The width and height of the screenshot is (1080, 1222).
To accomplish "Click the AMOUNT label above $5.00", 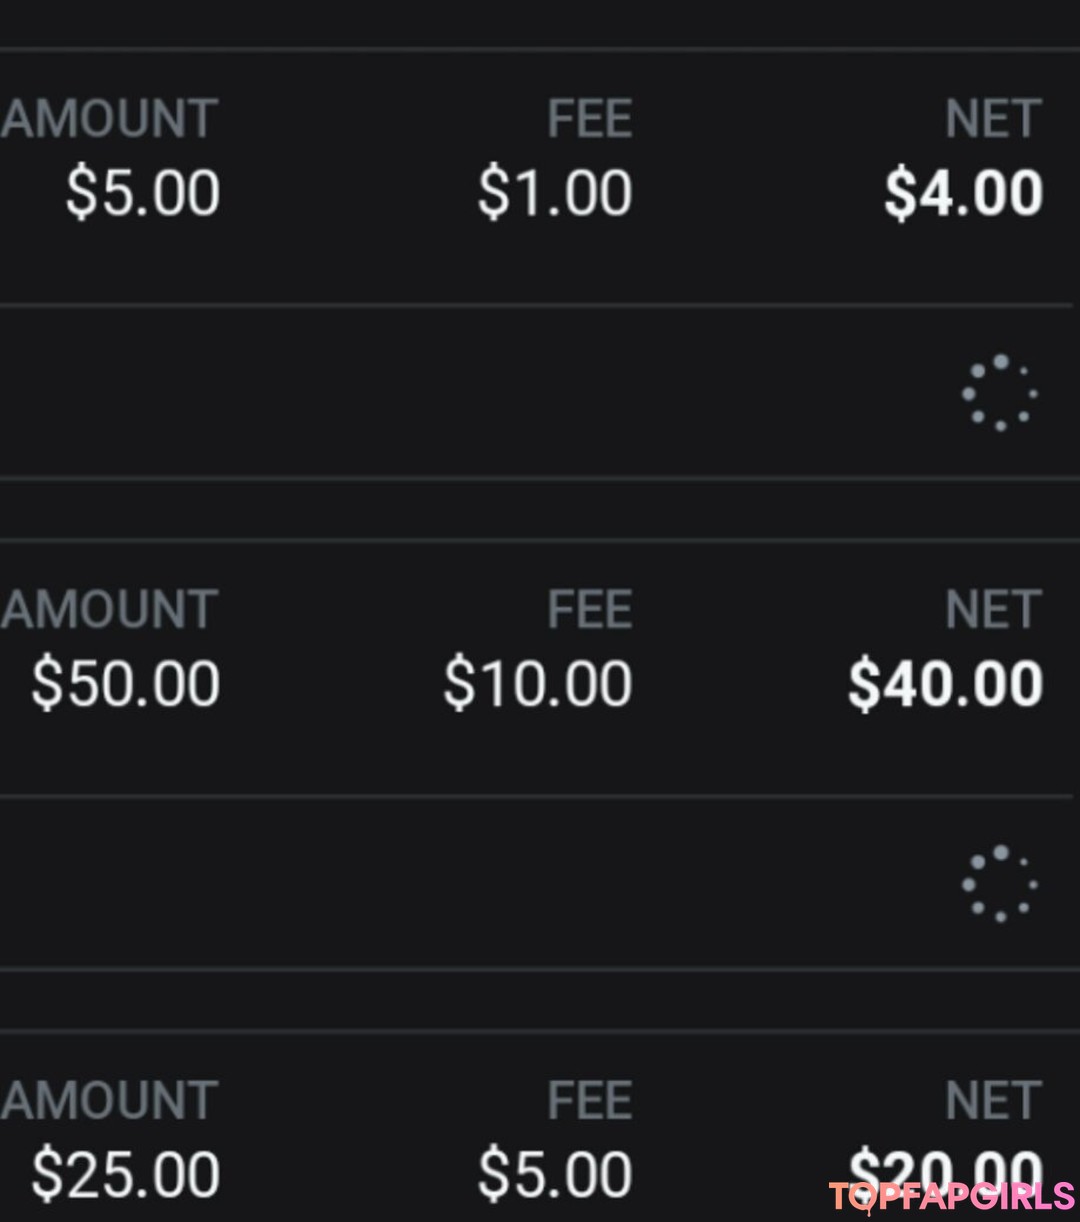I will click(x=110, y=119).
